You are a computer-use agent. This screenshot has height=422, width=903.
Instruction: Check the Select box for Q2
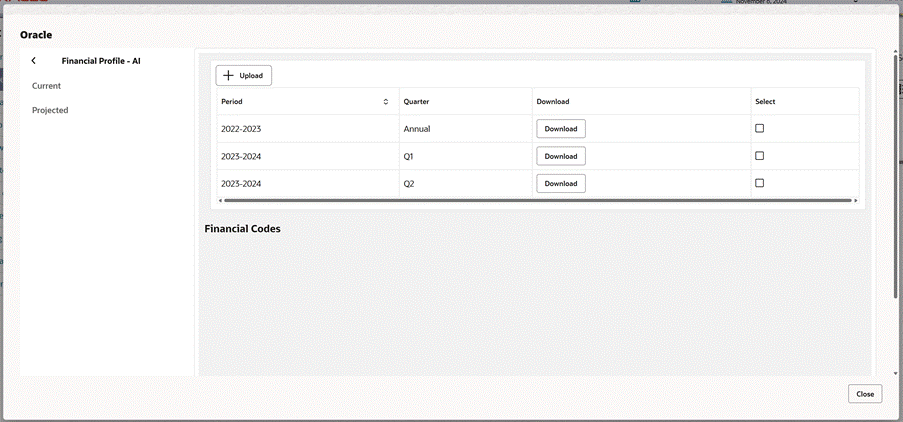pos(760,183)
